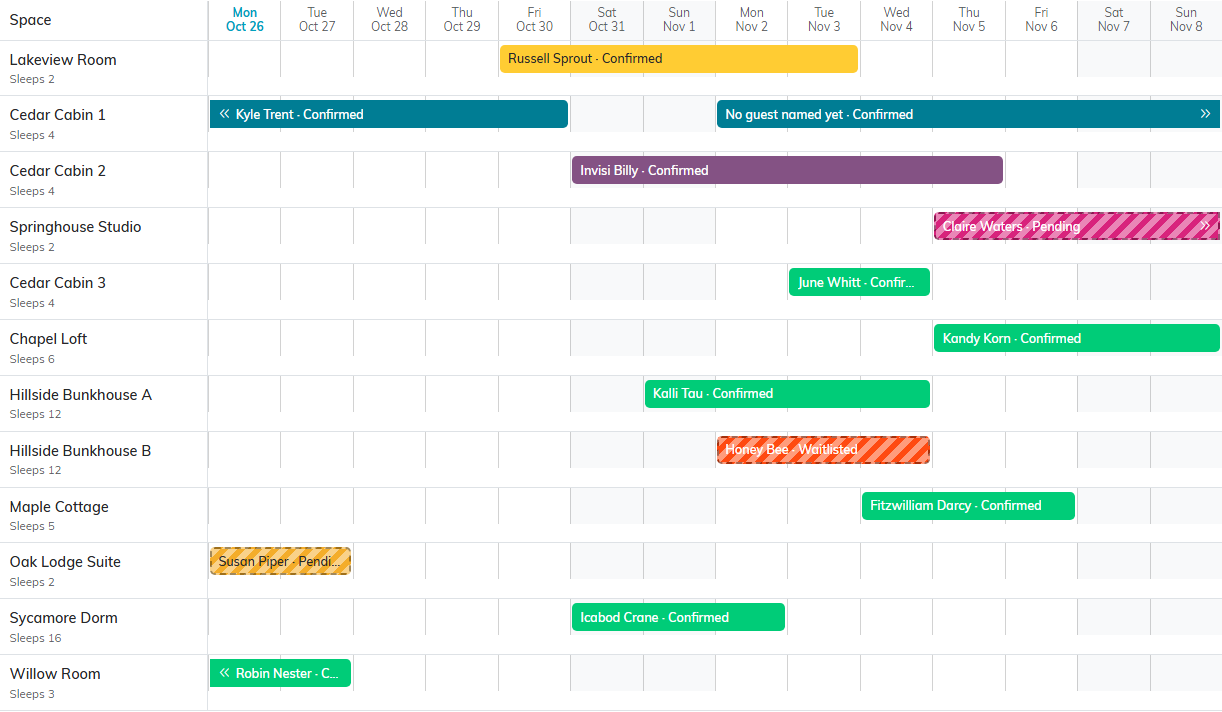Screen dimensions: 1222x712
Task: Open the Claire Waters pending booking
Action: click(x=1077, y=226)
